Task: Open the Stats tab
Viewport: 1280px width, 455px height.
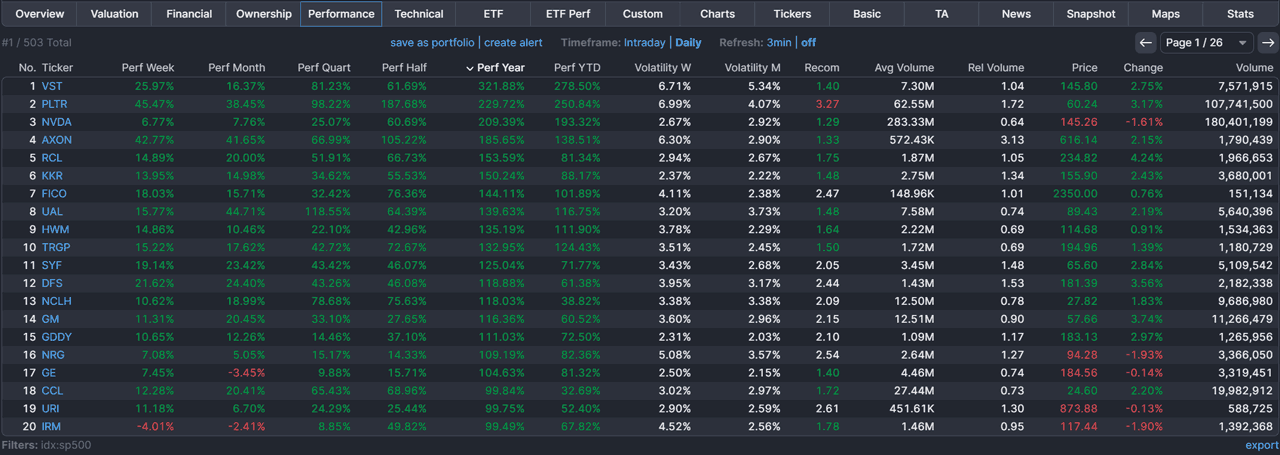Action: point(1241,14)
